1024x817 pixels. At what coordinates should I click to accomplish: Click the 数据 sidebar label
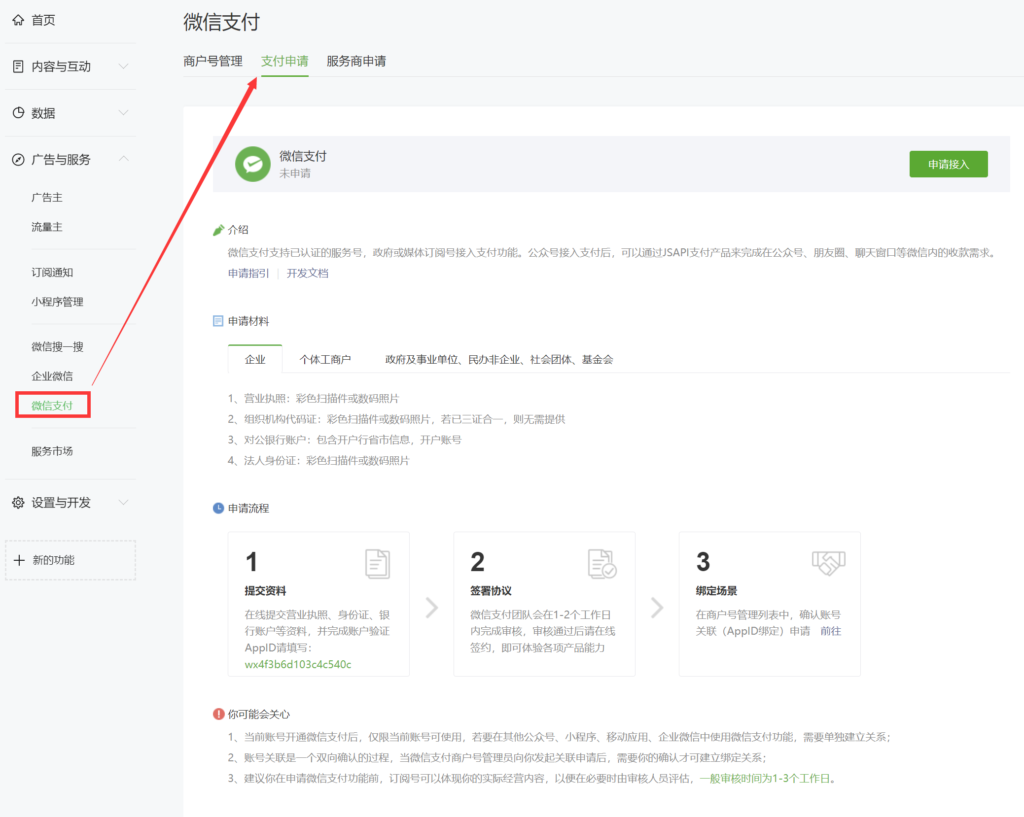point(43,113)
